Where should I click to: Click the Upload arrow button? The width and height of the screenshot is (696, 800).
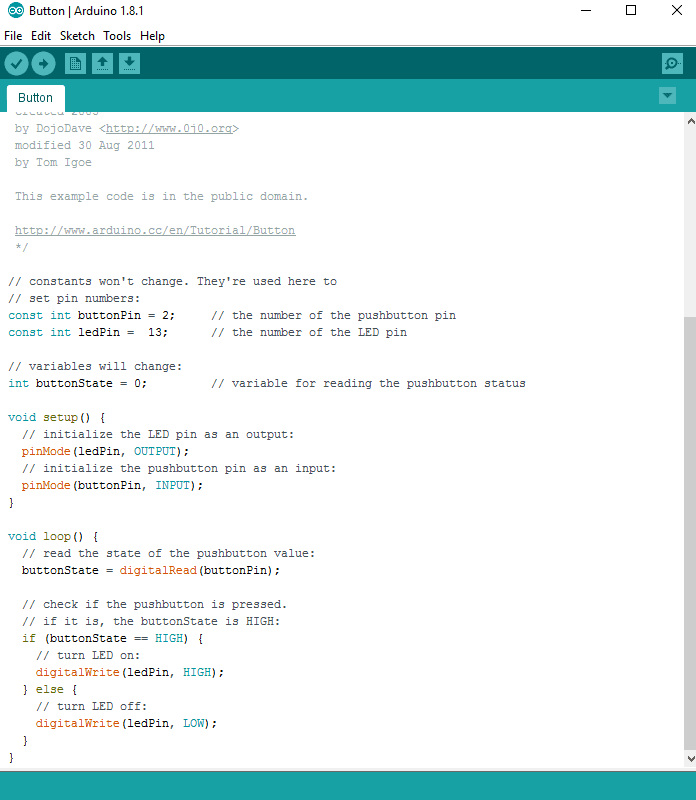[x=43, y=64]
